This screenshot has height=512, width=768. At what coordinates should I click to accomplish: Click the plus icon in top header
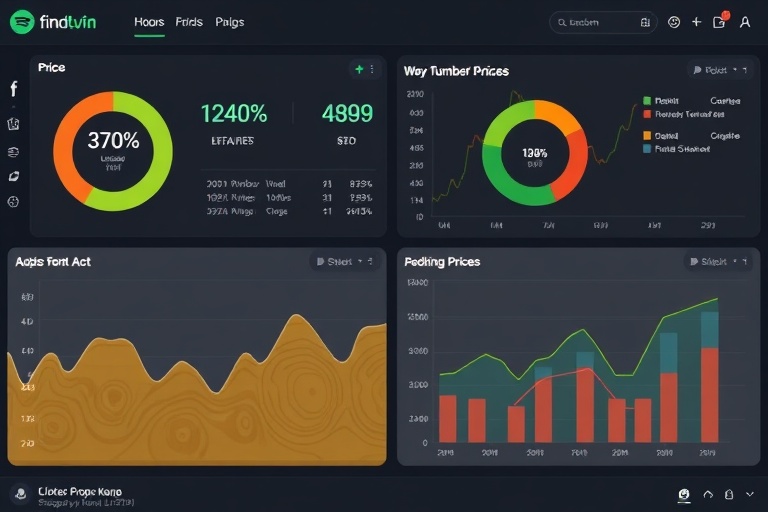click(696, 21)
